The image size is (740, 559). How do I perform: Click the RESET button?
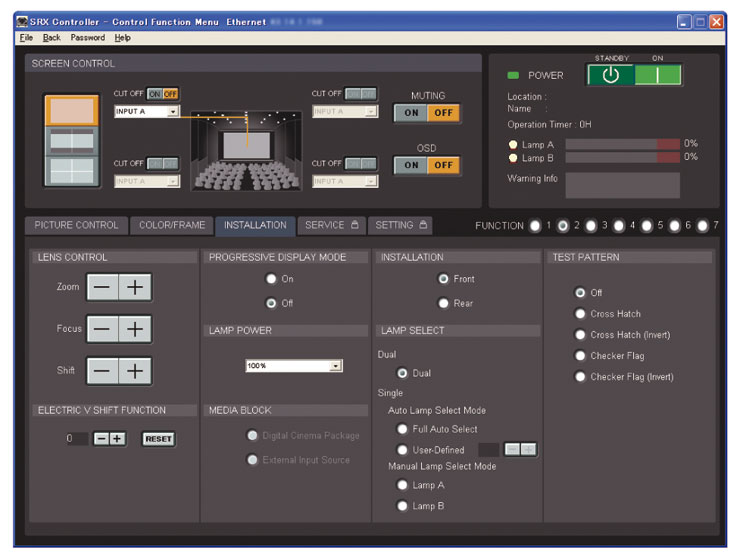click(x=158, y=439)
